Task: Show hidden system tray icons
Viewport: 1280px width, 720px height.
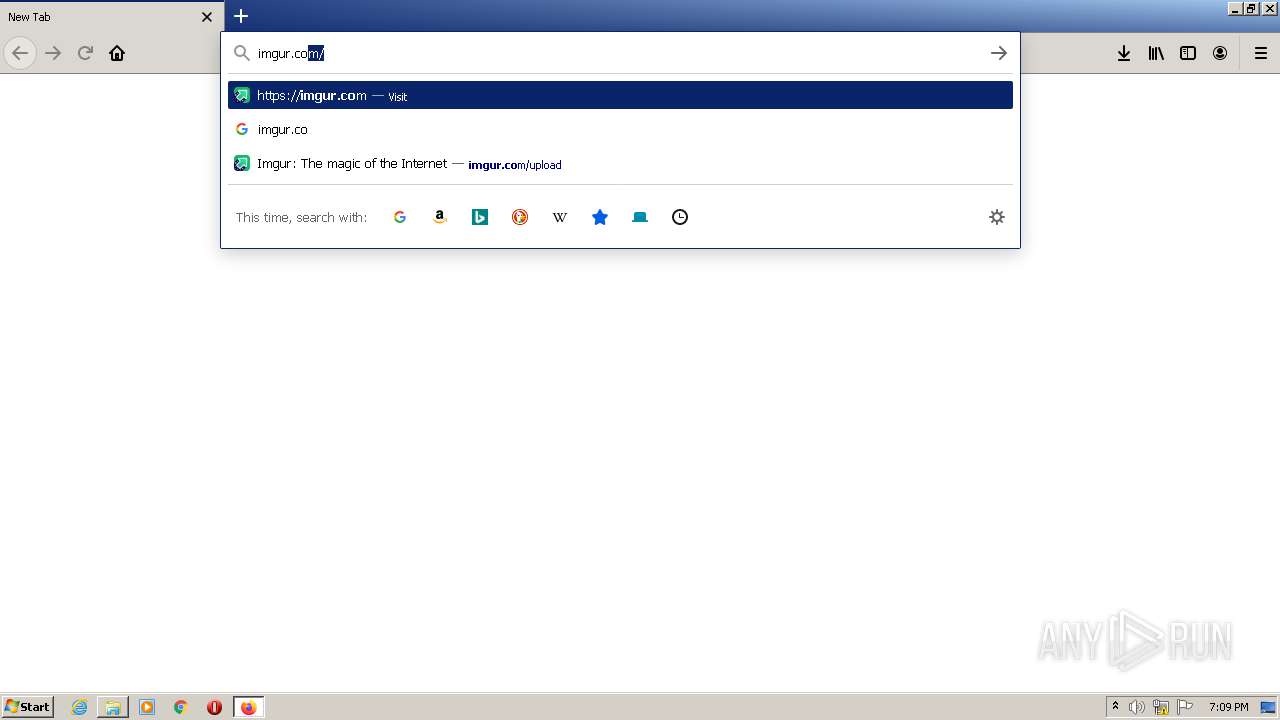Action: pos(1115,707)
